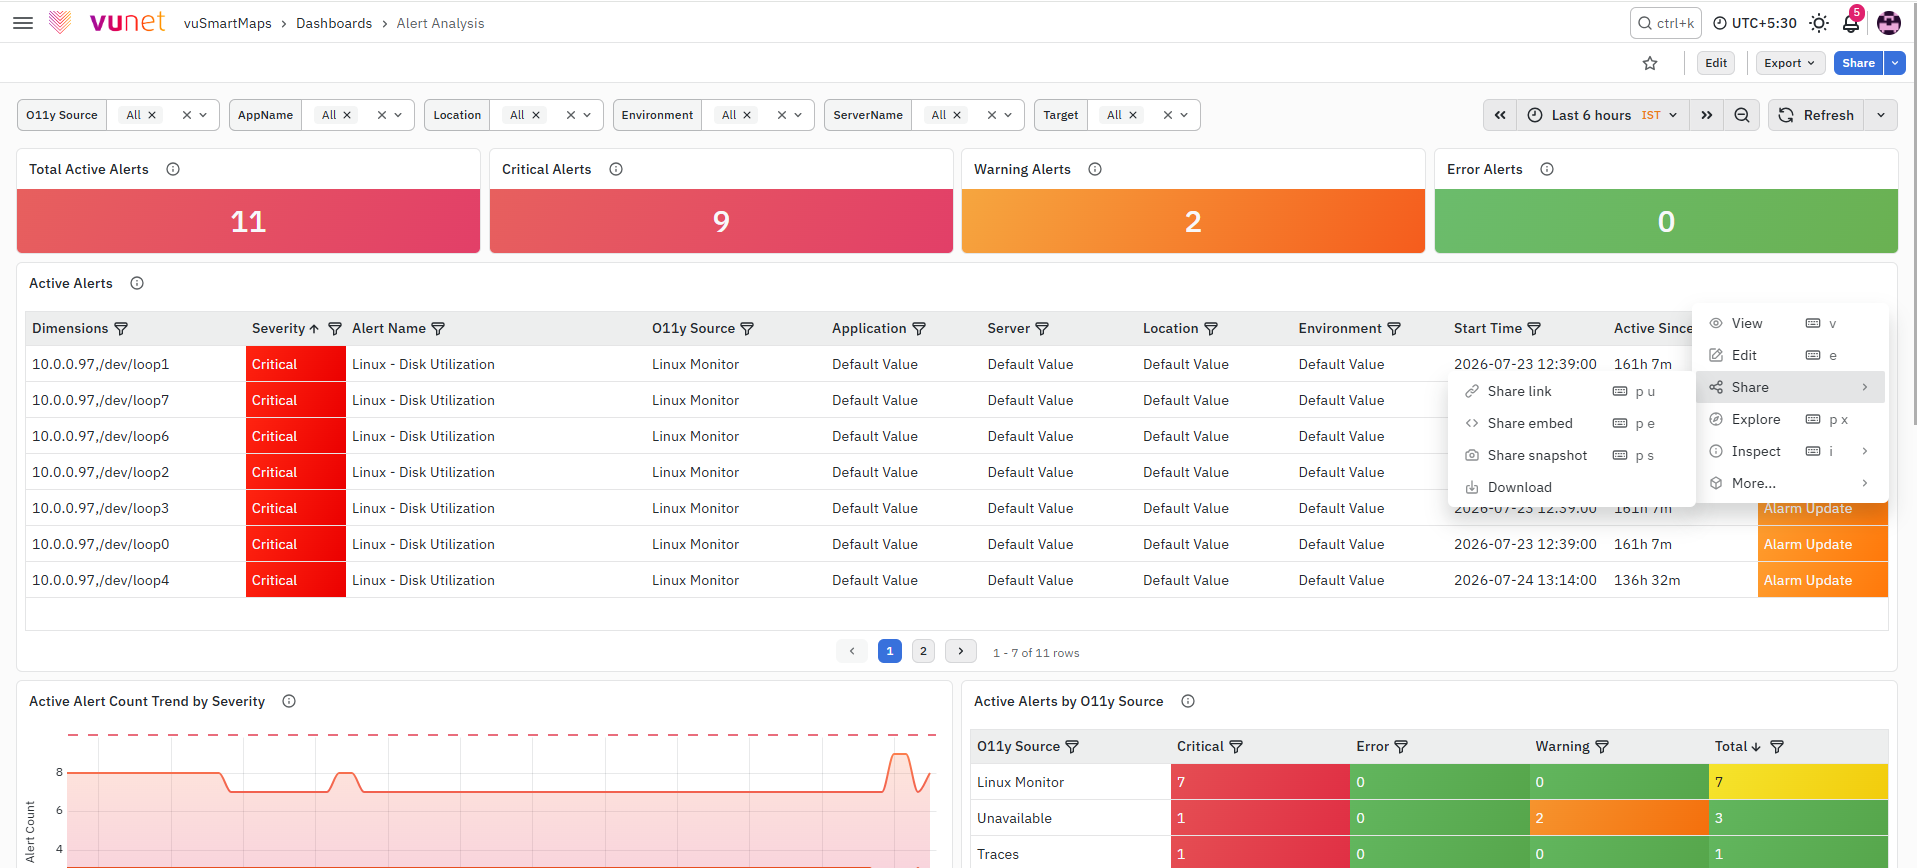Toggle the light/dark theme sun icon
This screenshot has width=1917, height=868.
click(x=1819, y=23)
